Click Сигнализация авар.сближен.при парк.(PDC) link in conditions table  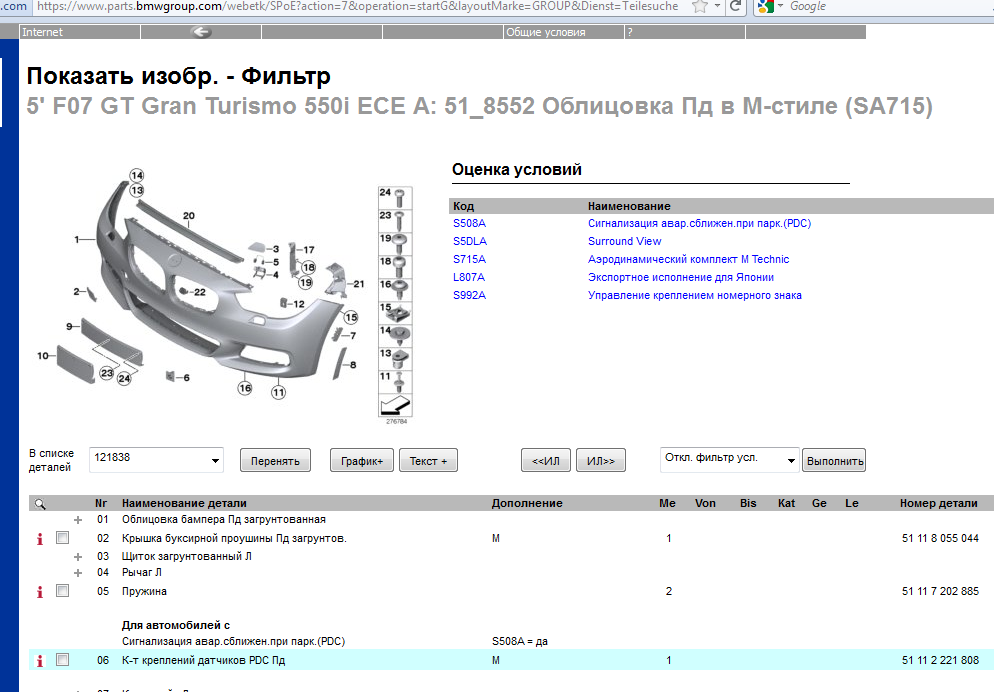699,224
